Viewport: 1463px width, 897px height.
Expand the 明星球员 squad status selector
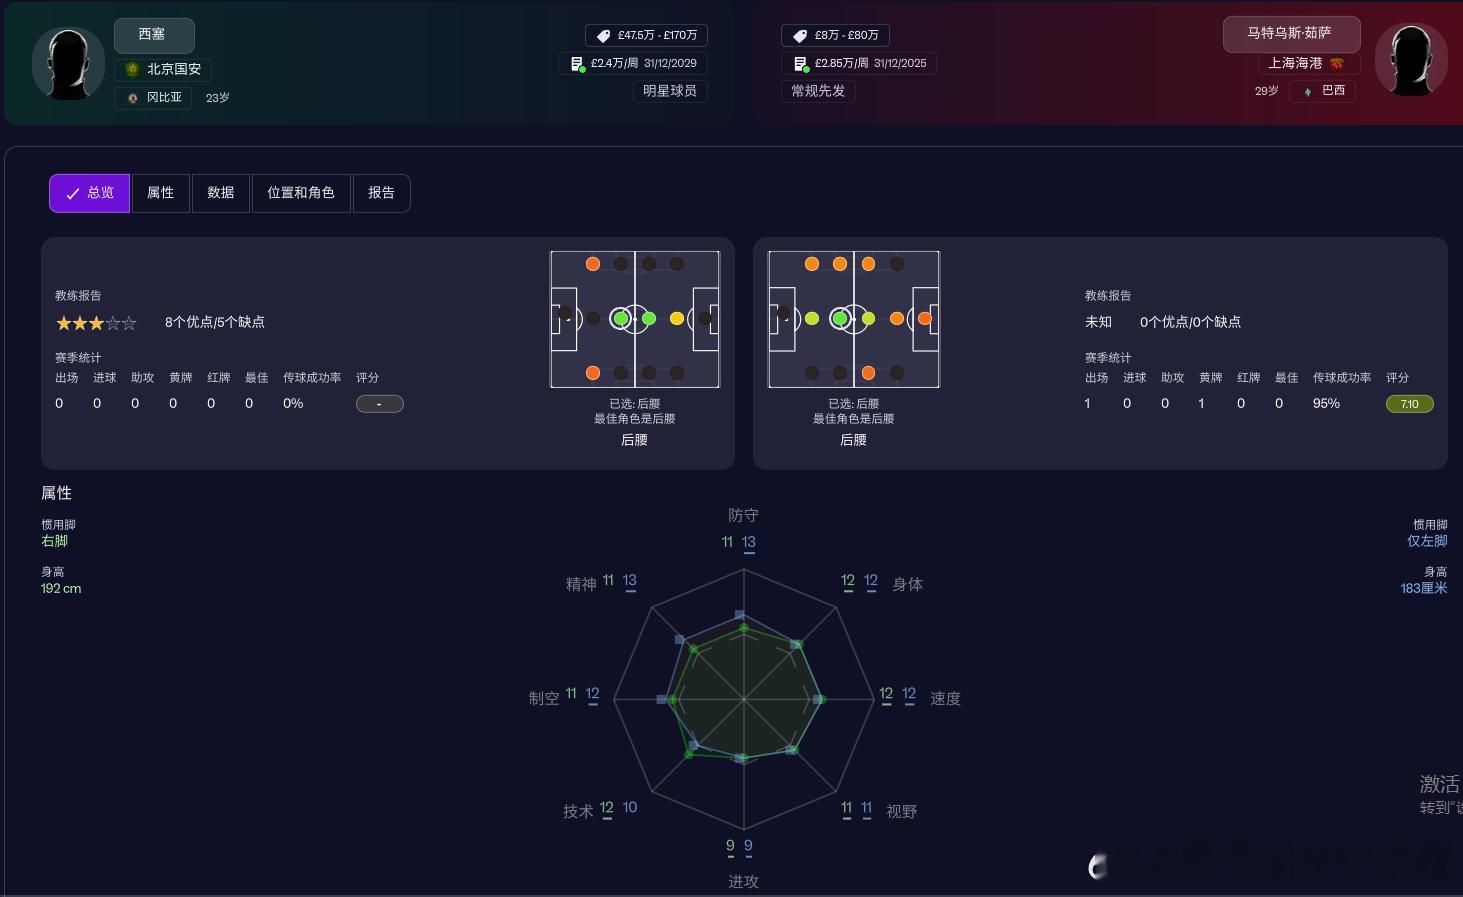pos(670,91)
